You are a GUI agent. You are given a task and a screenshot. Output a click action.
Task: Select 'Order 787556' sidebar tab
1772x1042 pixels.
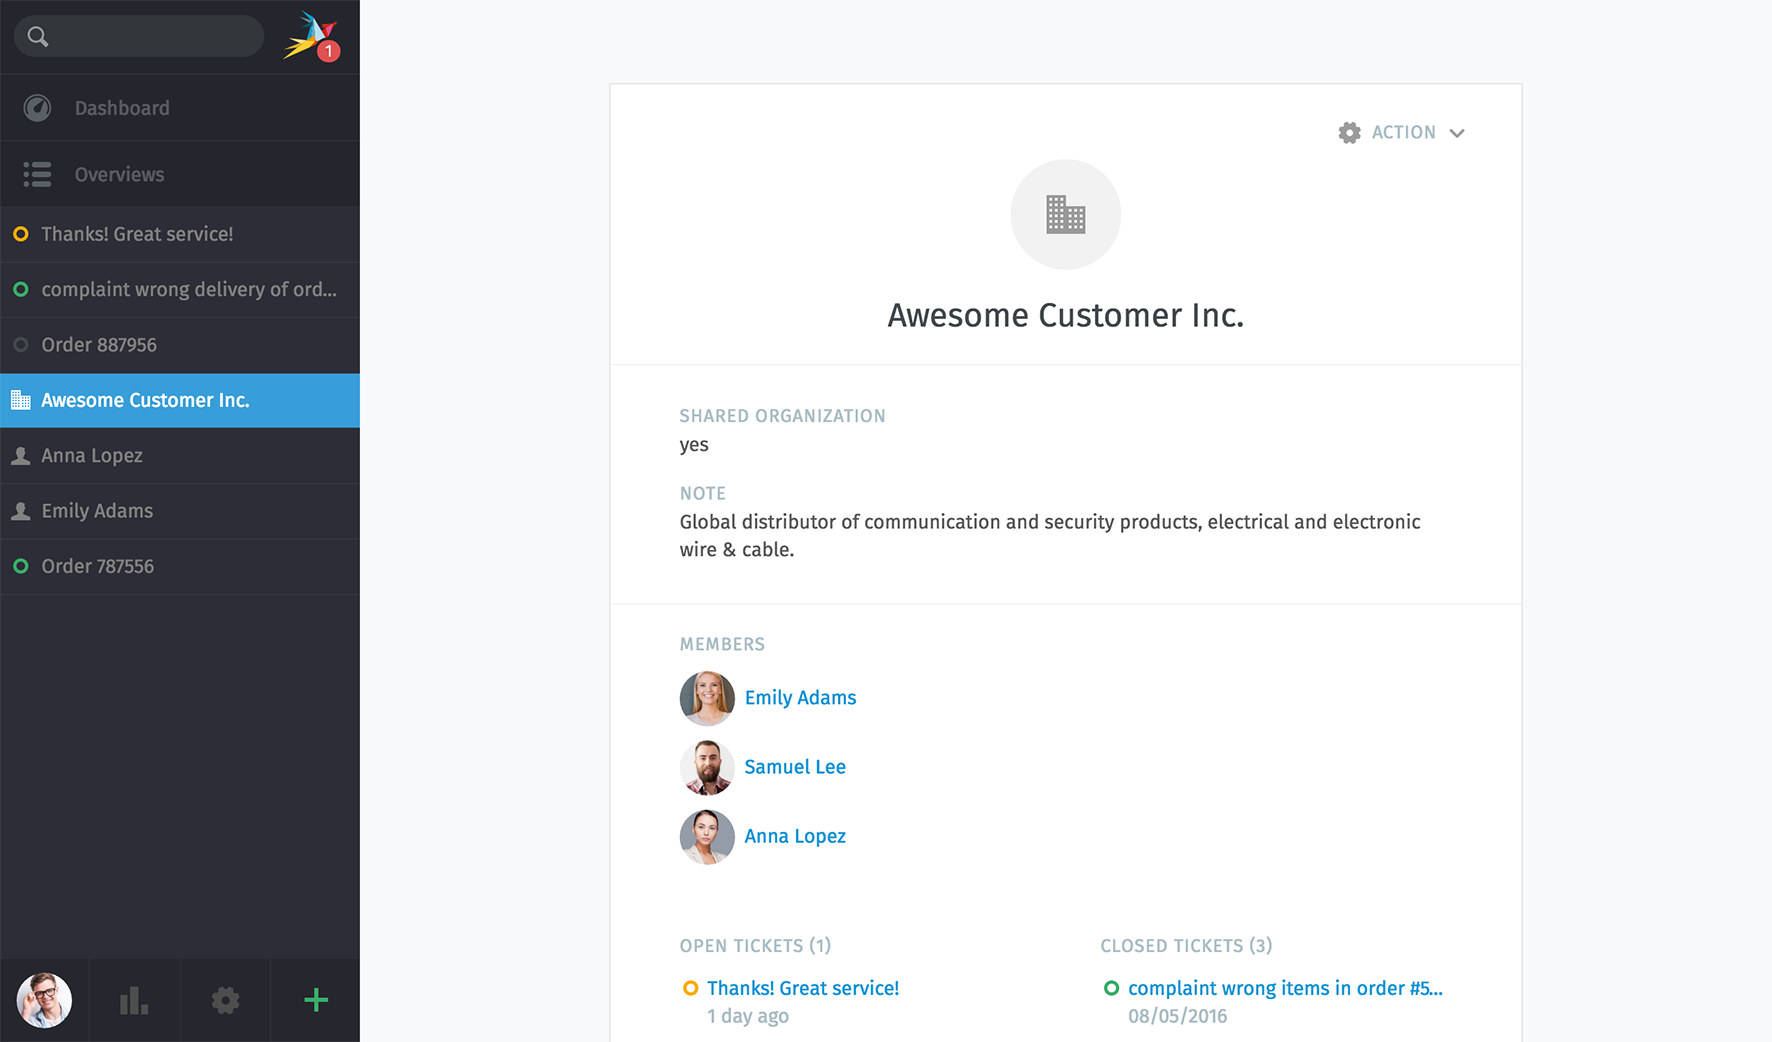[x=97, y=566]
